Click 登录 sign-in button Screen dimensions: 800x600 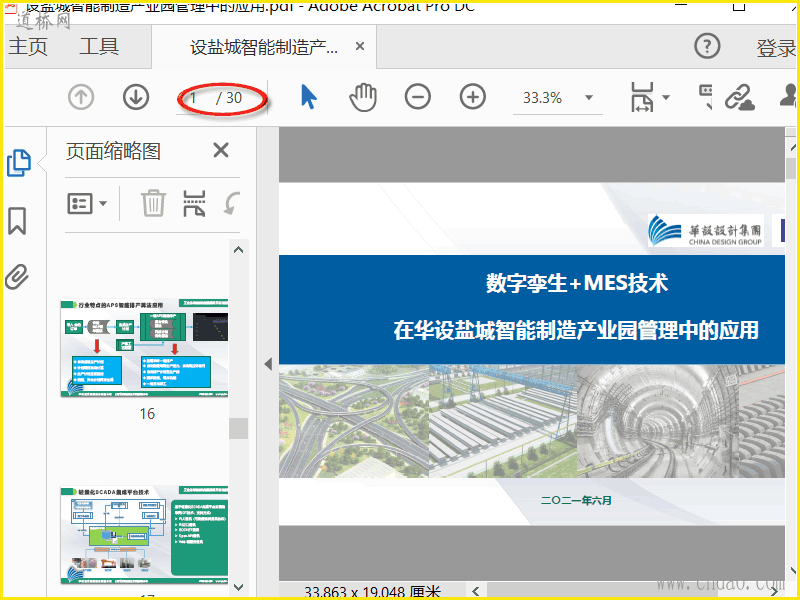coord(777,48)
